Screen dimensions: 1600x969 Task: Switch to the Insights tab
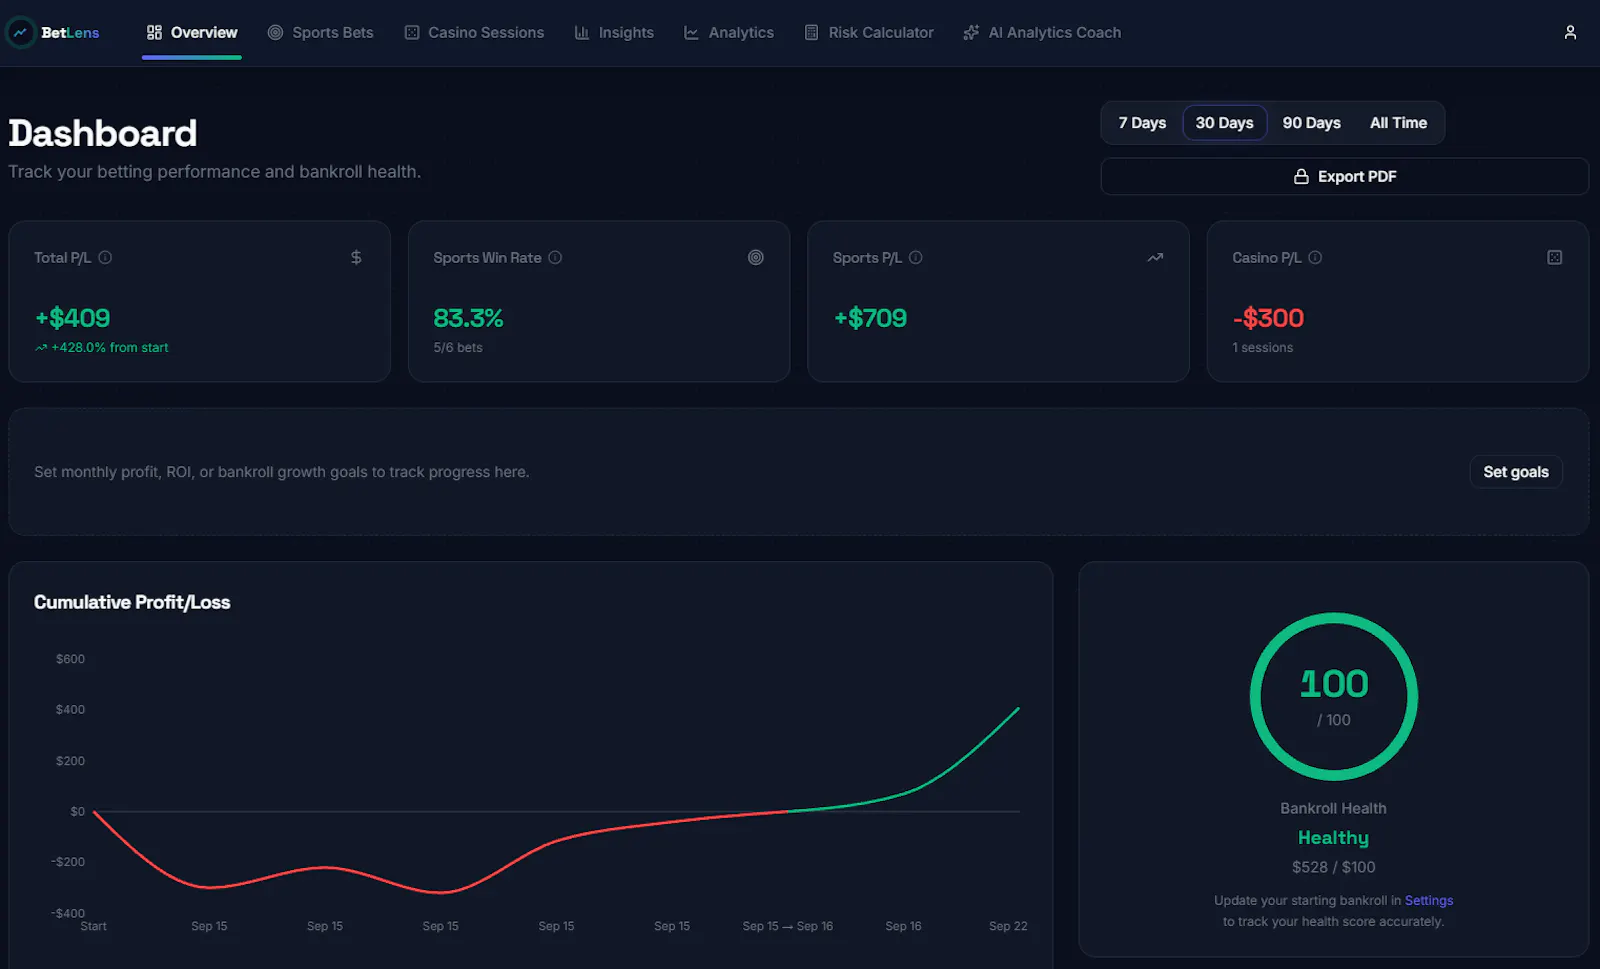[614, 32]
